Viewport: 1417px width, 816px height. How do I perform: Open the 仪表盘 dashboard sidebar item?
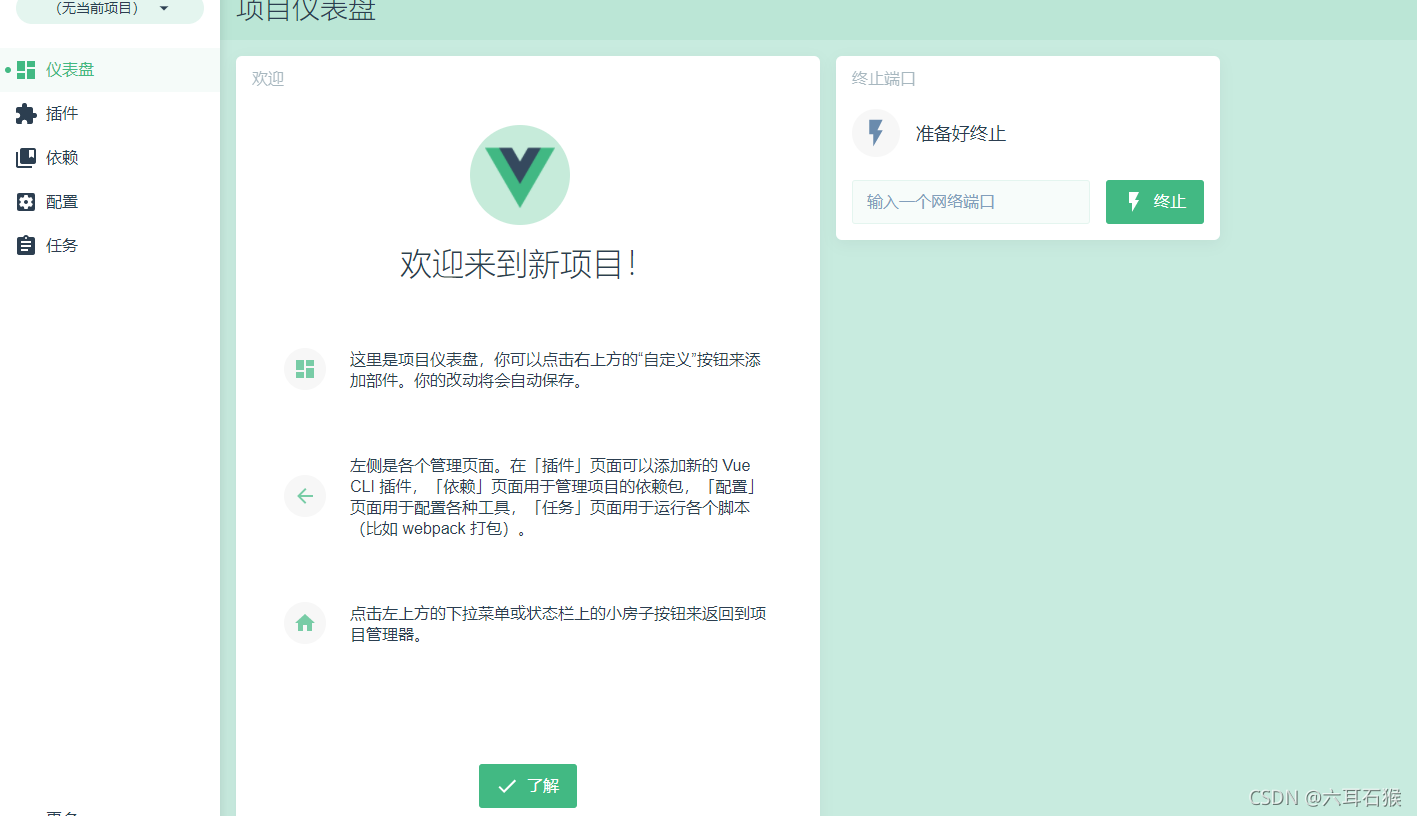(110, 70)
